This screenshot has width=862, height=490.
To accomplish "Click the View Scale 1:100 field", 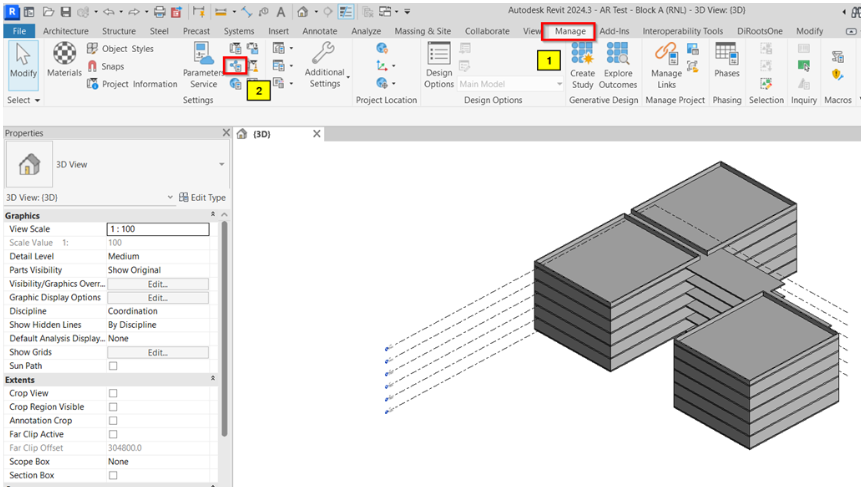I will 157,229.
